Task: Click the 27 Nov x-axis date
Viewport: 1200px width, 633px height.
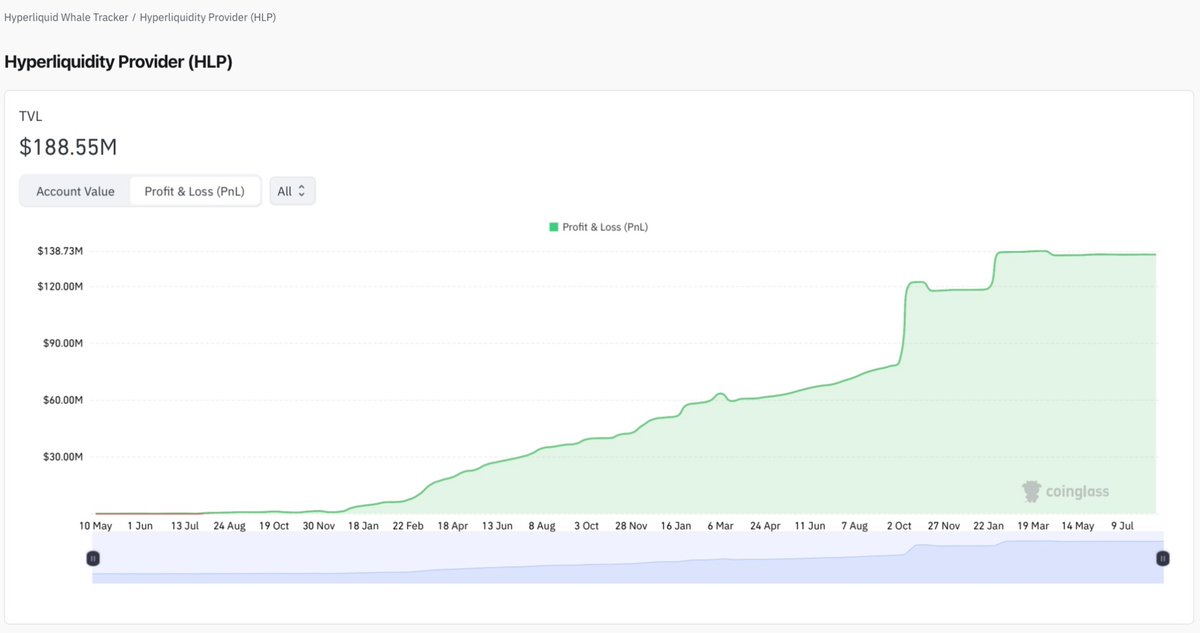Action: pyautogui.click(x=944, y=525)
